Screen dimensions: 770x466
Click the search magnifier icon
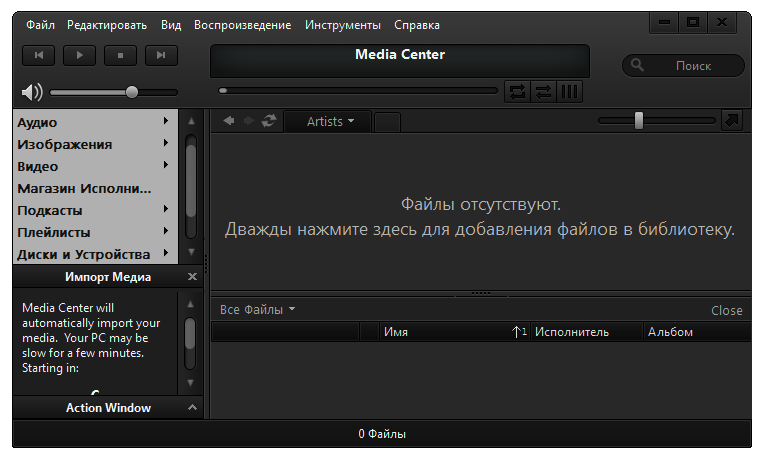pyautogui.click(x=637, y=65)
